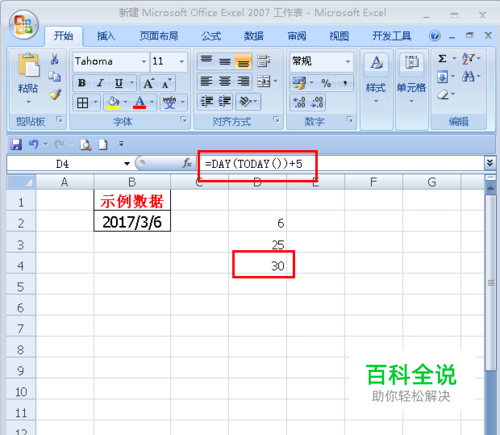
Task: Switch to the 插入 Insert tab
Action: (x=106, y=36)
